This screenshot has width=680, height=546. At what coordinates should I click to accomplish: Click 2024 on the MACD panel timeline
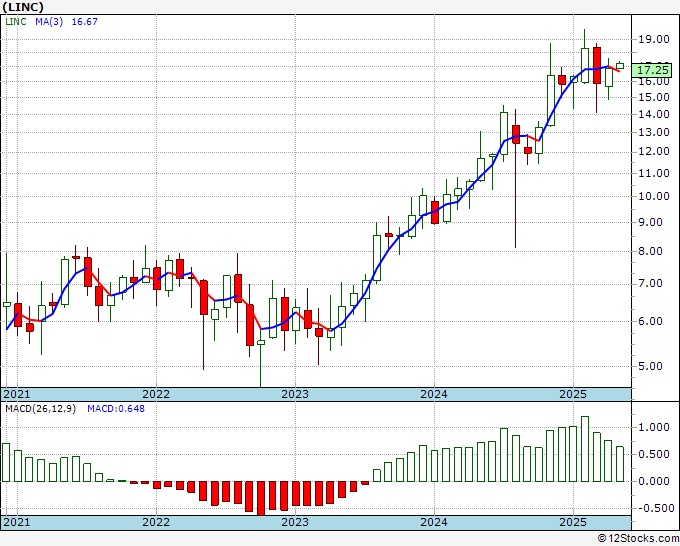(x=434, y=522)
